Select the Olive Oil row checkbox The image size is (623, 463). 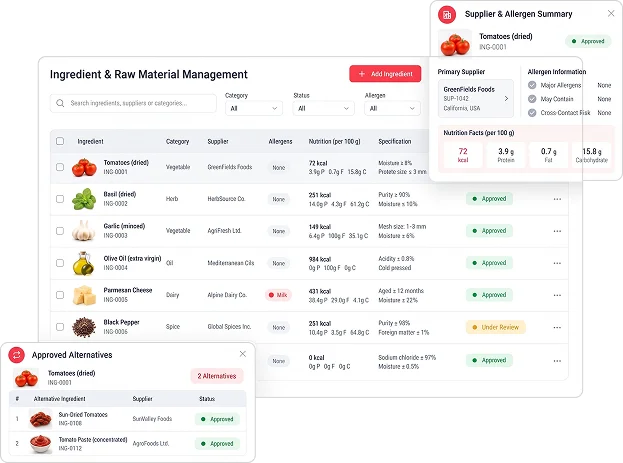point(60,263)
